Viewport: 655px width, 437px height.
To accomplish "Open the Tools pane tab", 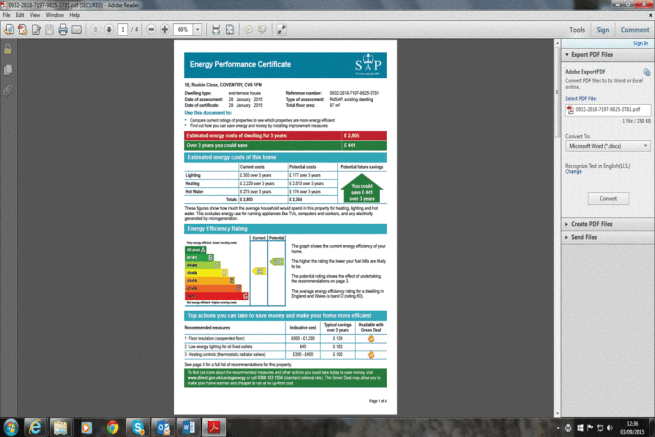I will pyautogui.click(x=577, y=30).
